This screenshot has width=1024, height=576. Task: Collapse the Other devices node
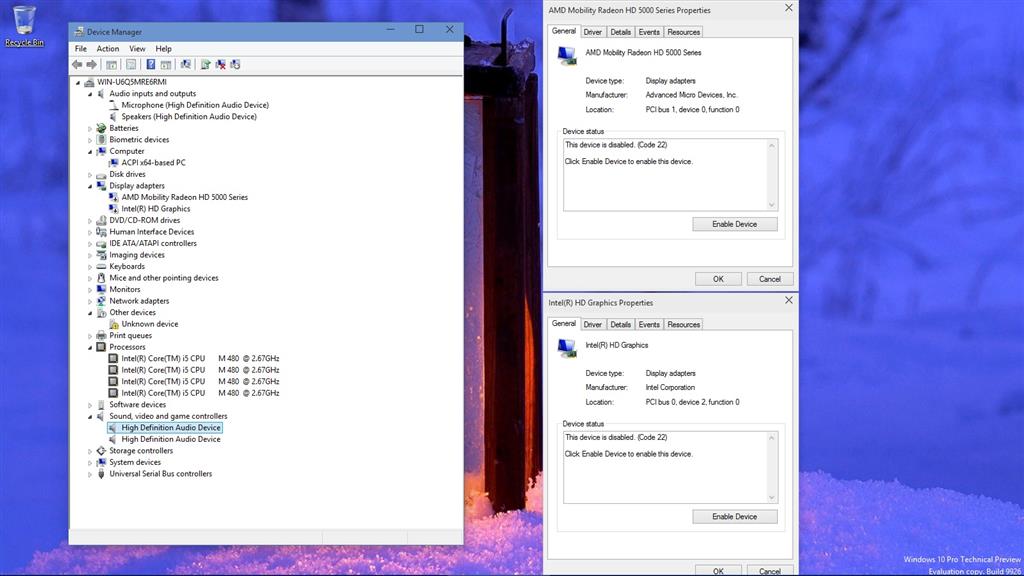(90, 313)
